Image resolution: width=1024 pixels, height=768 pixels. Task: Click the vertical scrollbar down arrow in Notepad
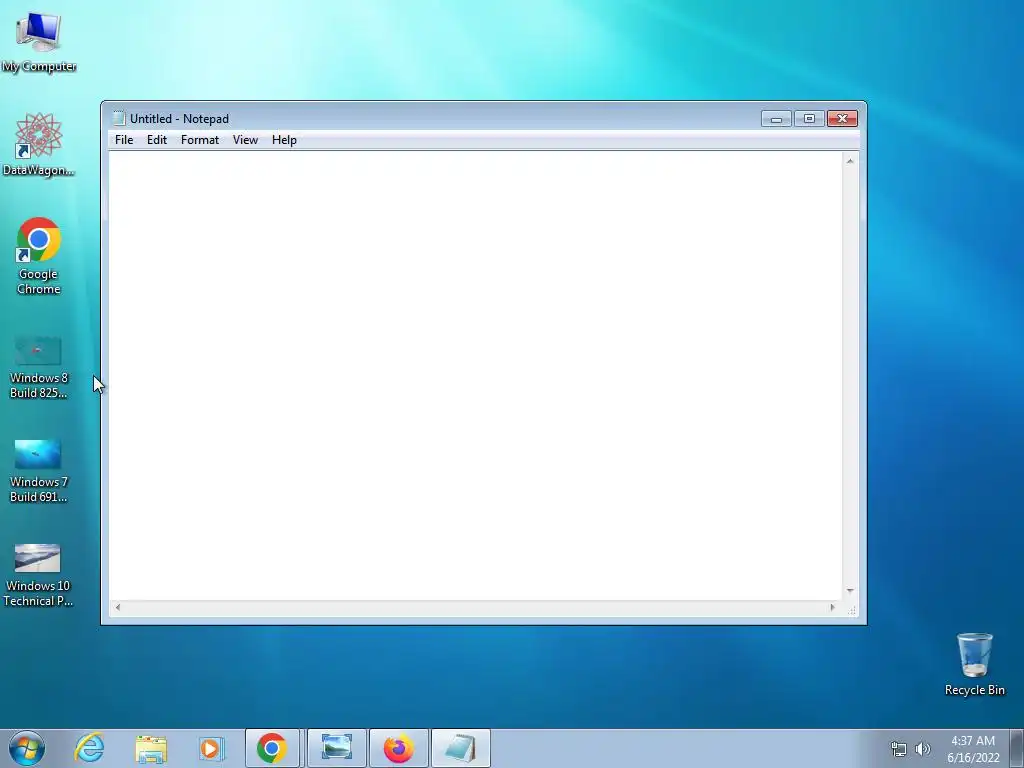click(850, 591)
